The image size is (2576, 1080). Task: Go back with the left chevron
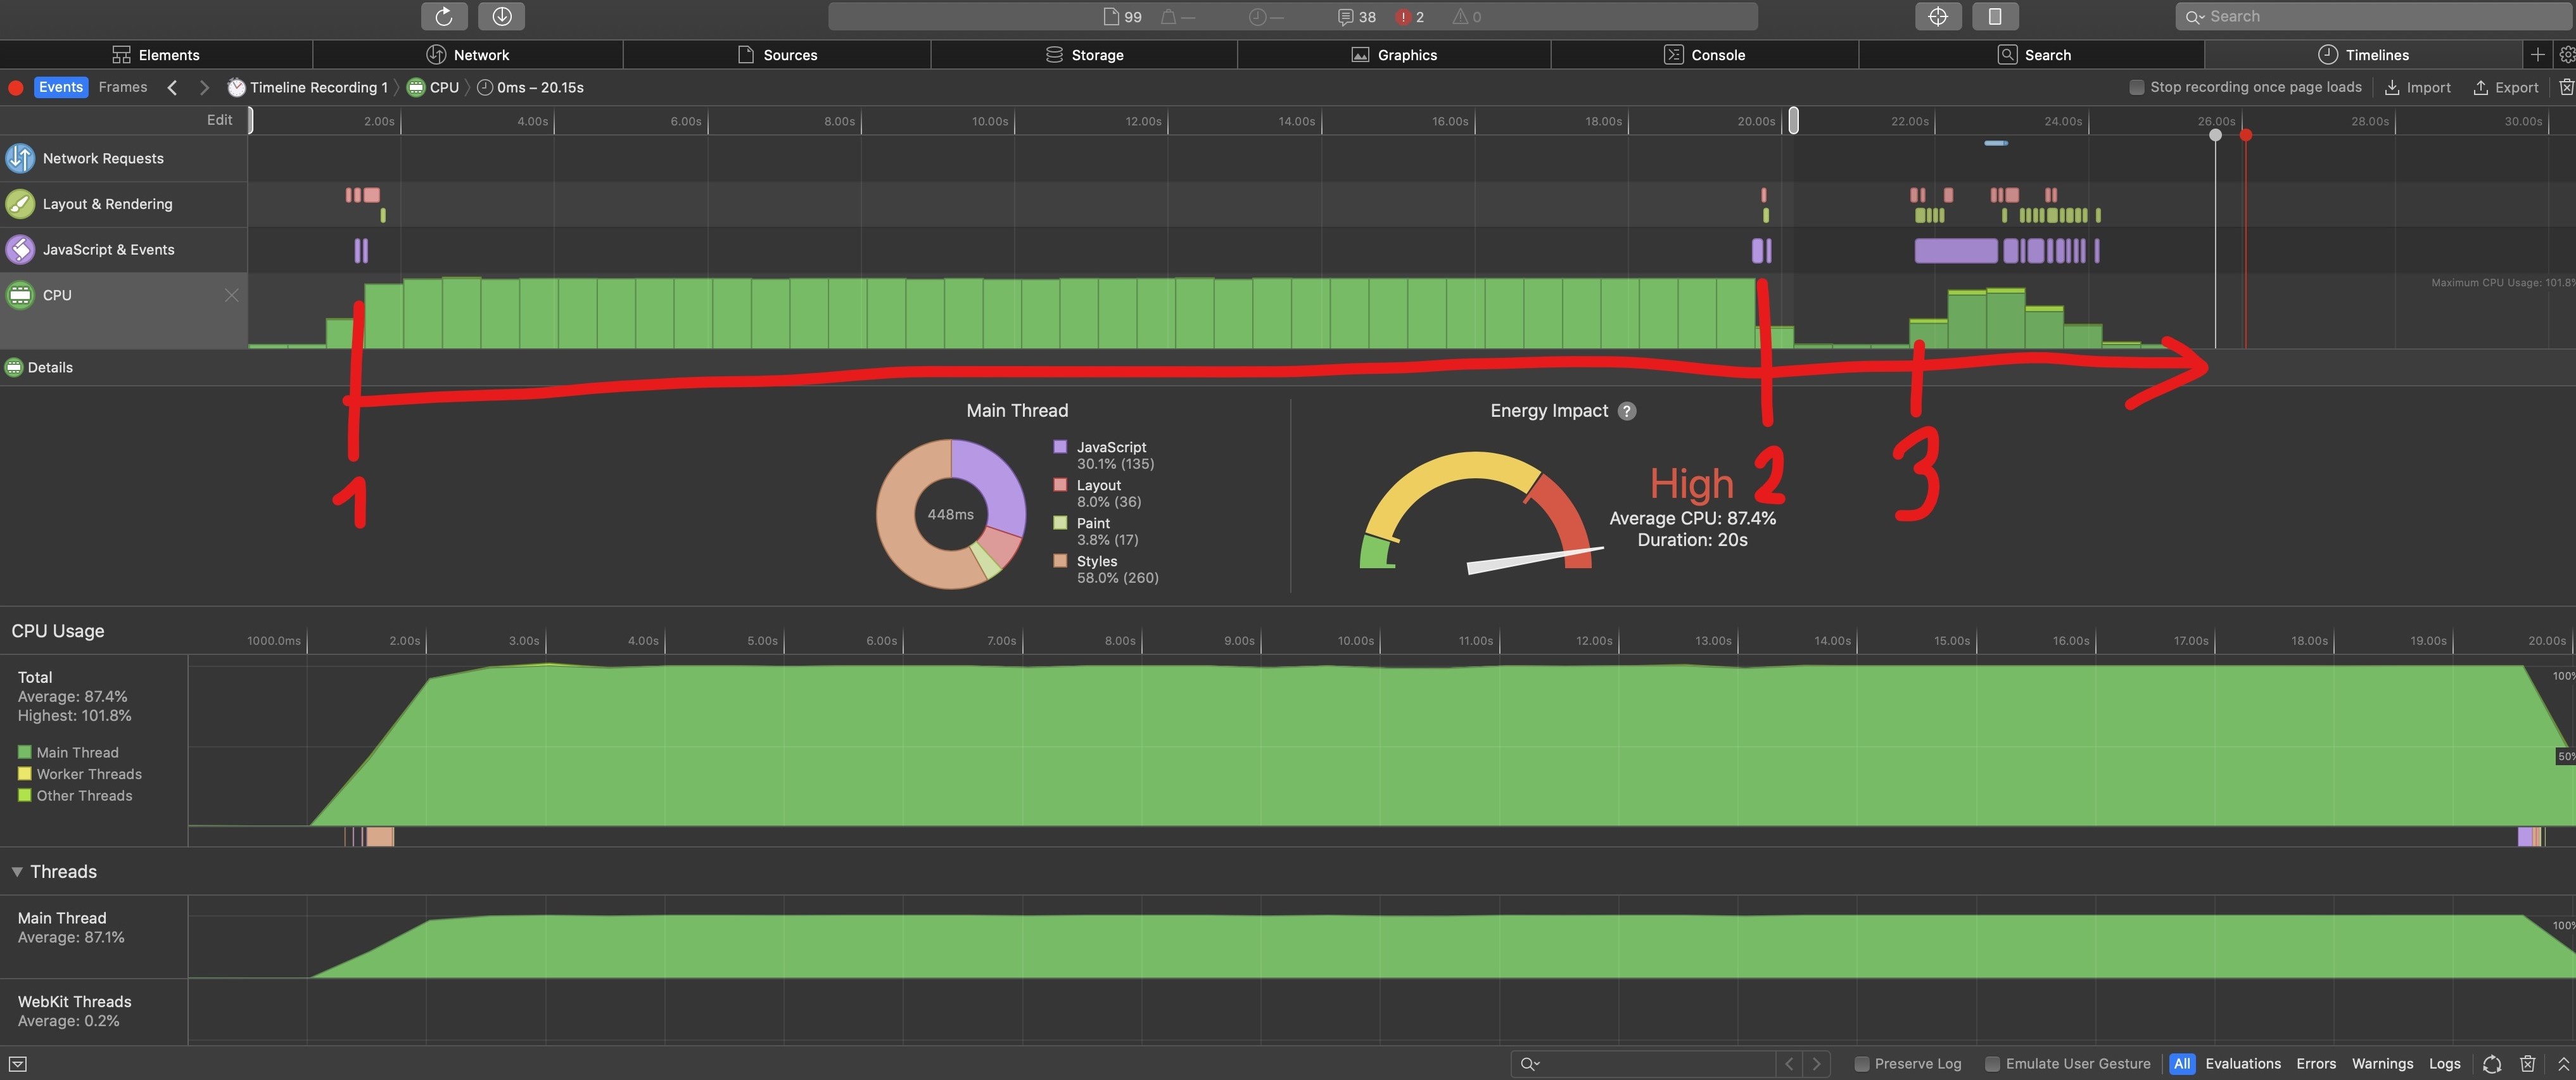click(172, 88)
